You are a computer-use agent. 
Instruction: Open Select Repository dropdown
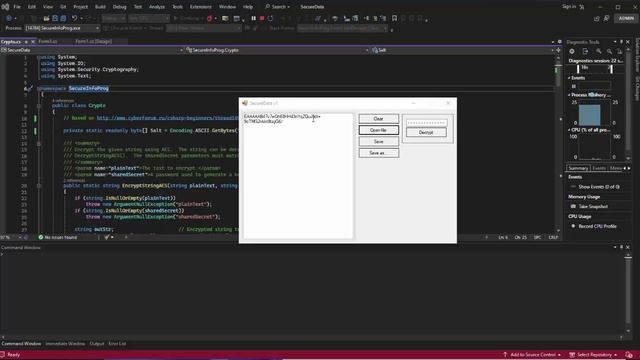(x=593, y=355)
